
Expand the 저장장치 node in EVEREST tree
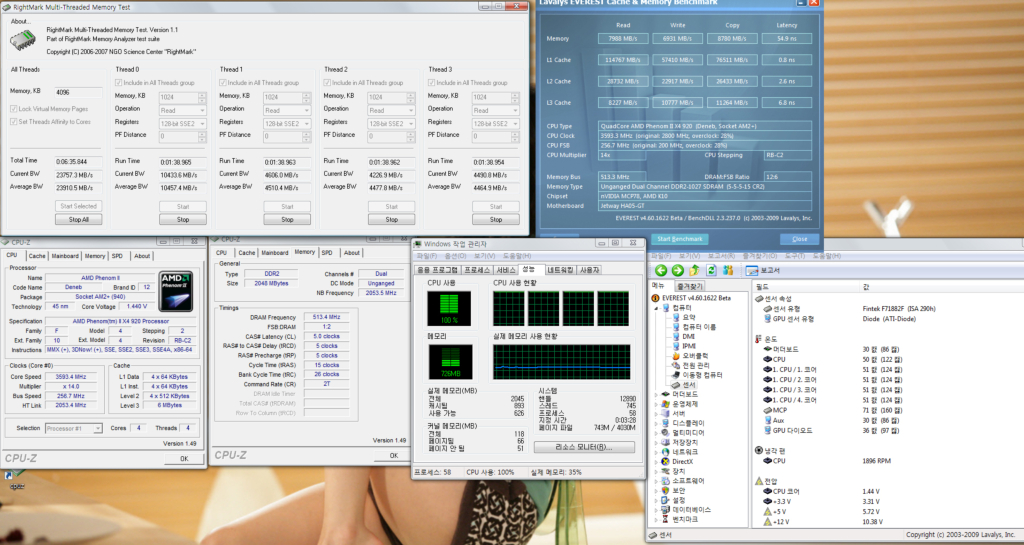pos(658,443)
